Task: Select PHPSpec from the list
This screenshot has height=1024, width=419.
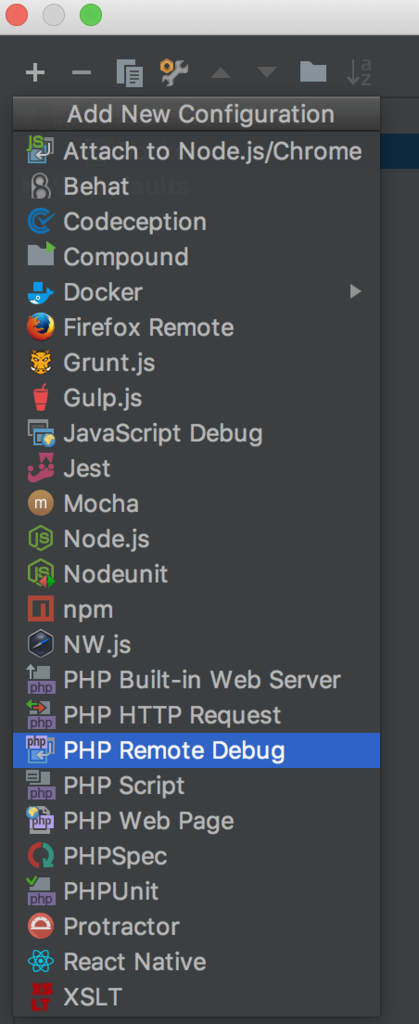Action: (x=196, y=856)
